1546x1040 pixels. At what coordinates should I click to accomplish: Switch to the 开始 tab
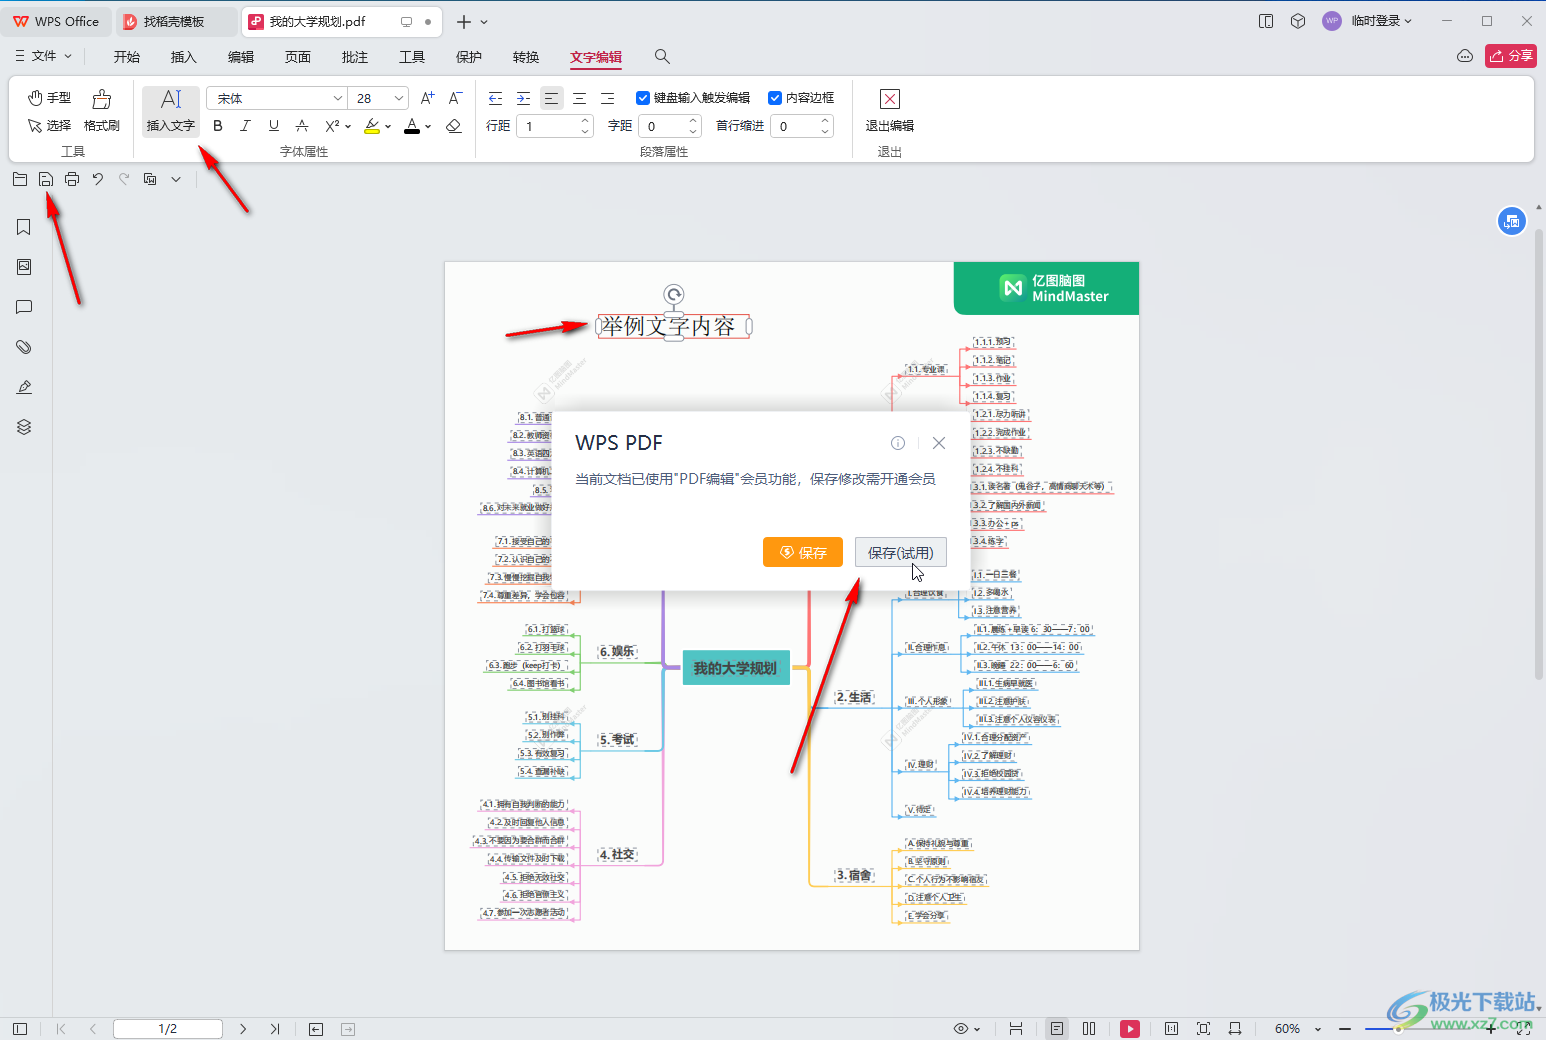(x=127, y=57)
